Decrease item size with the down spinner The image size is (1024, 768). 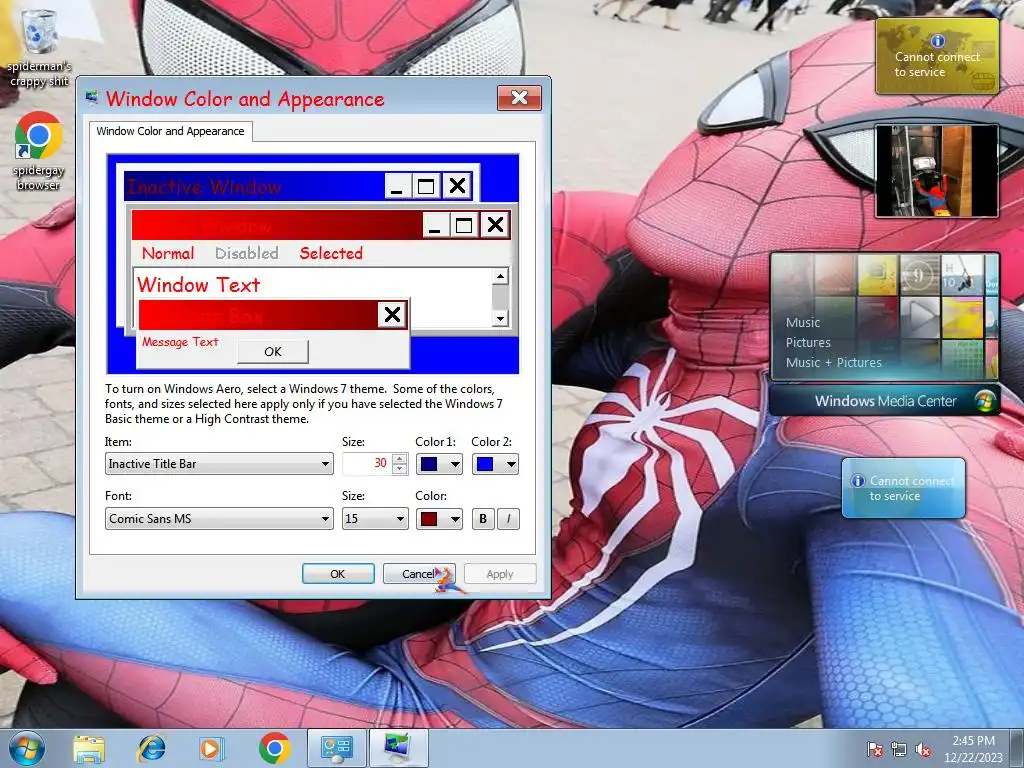(400, 469)
